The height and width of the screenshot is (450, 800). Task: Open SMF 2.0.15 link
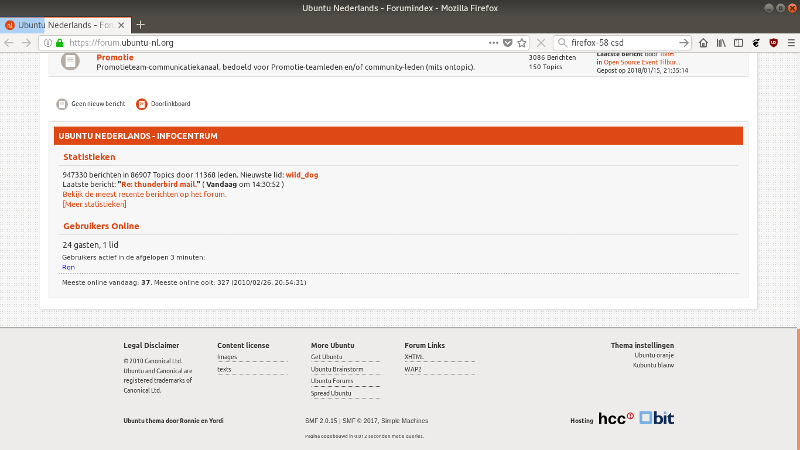click(321, 421)
